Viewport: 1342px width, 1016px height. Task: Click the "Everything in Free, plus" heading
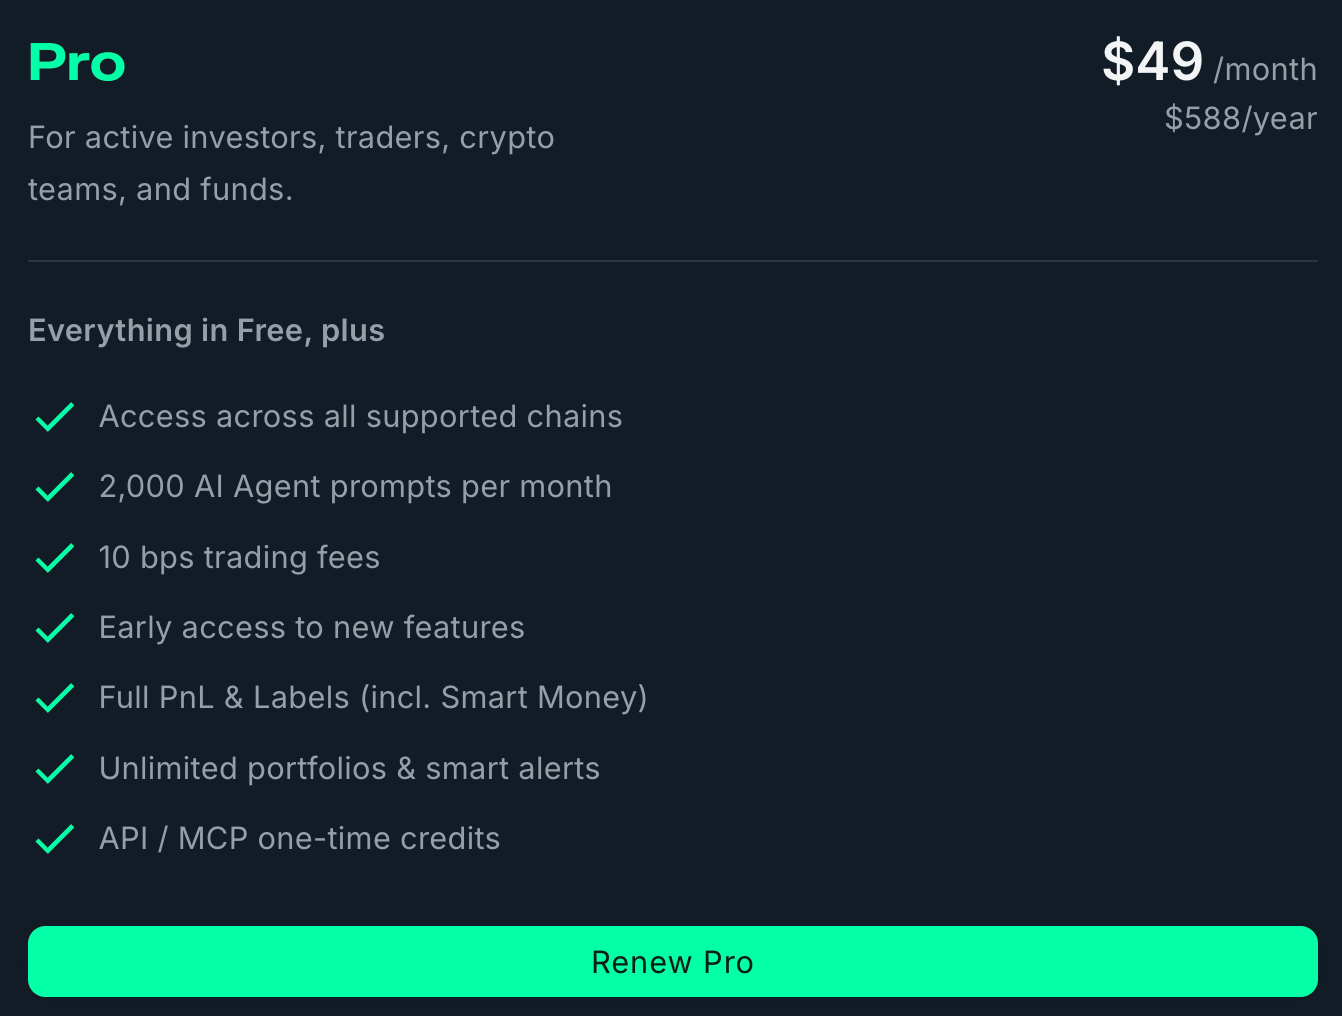[206, 330]
